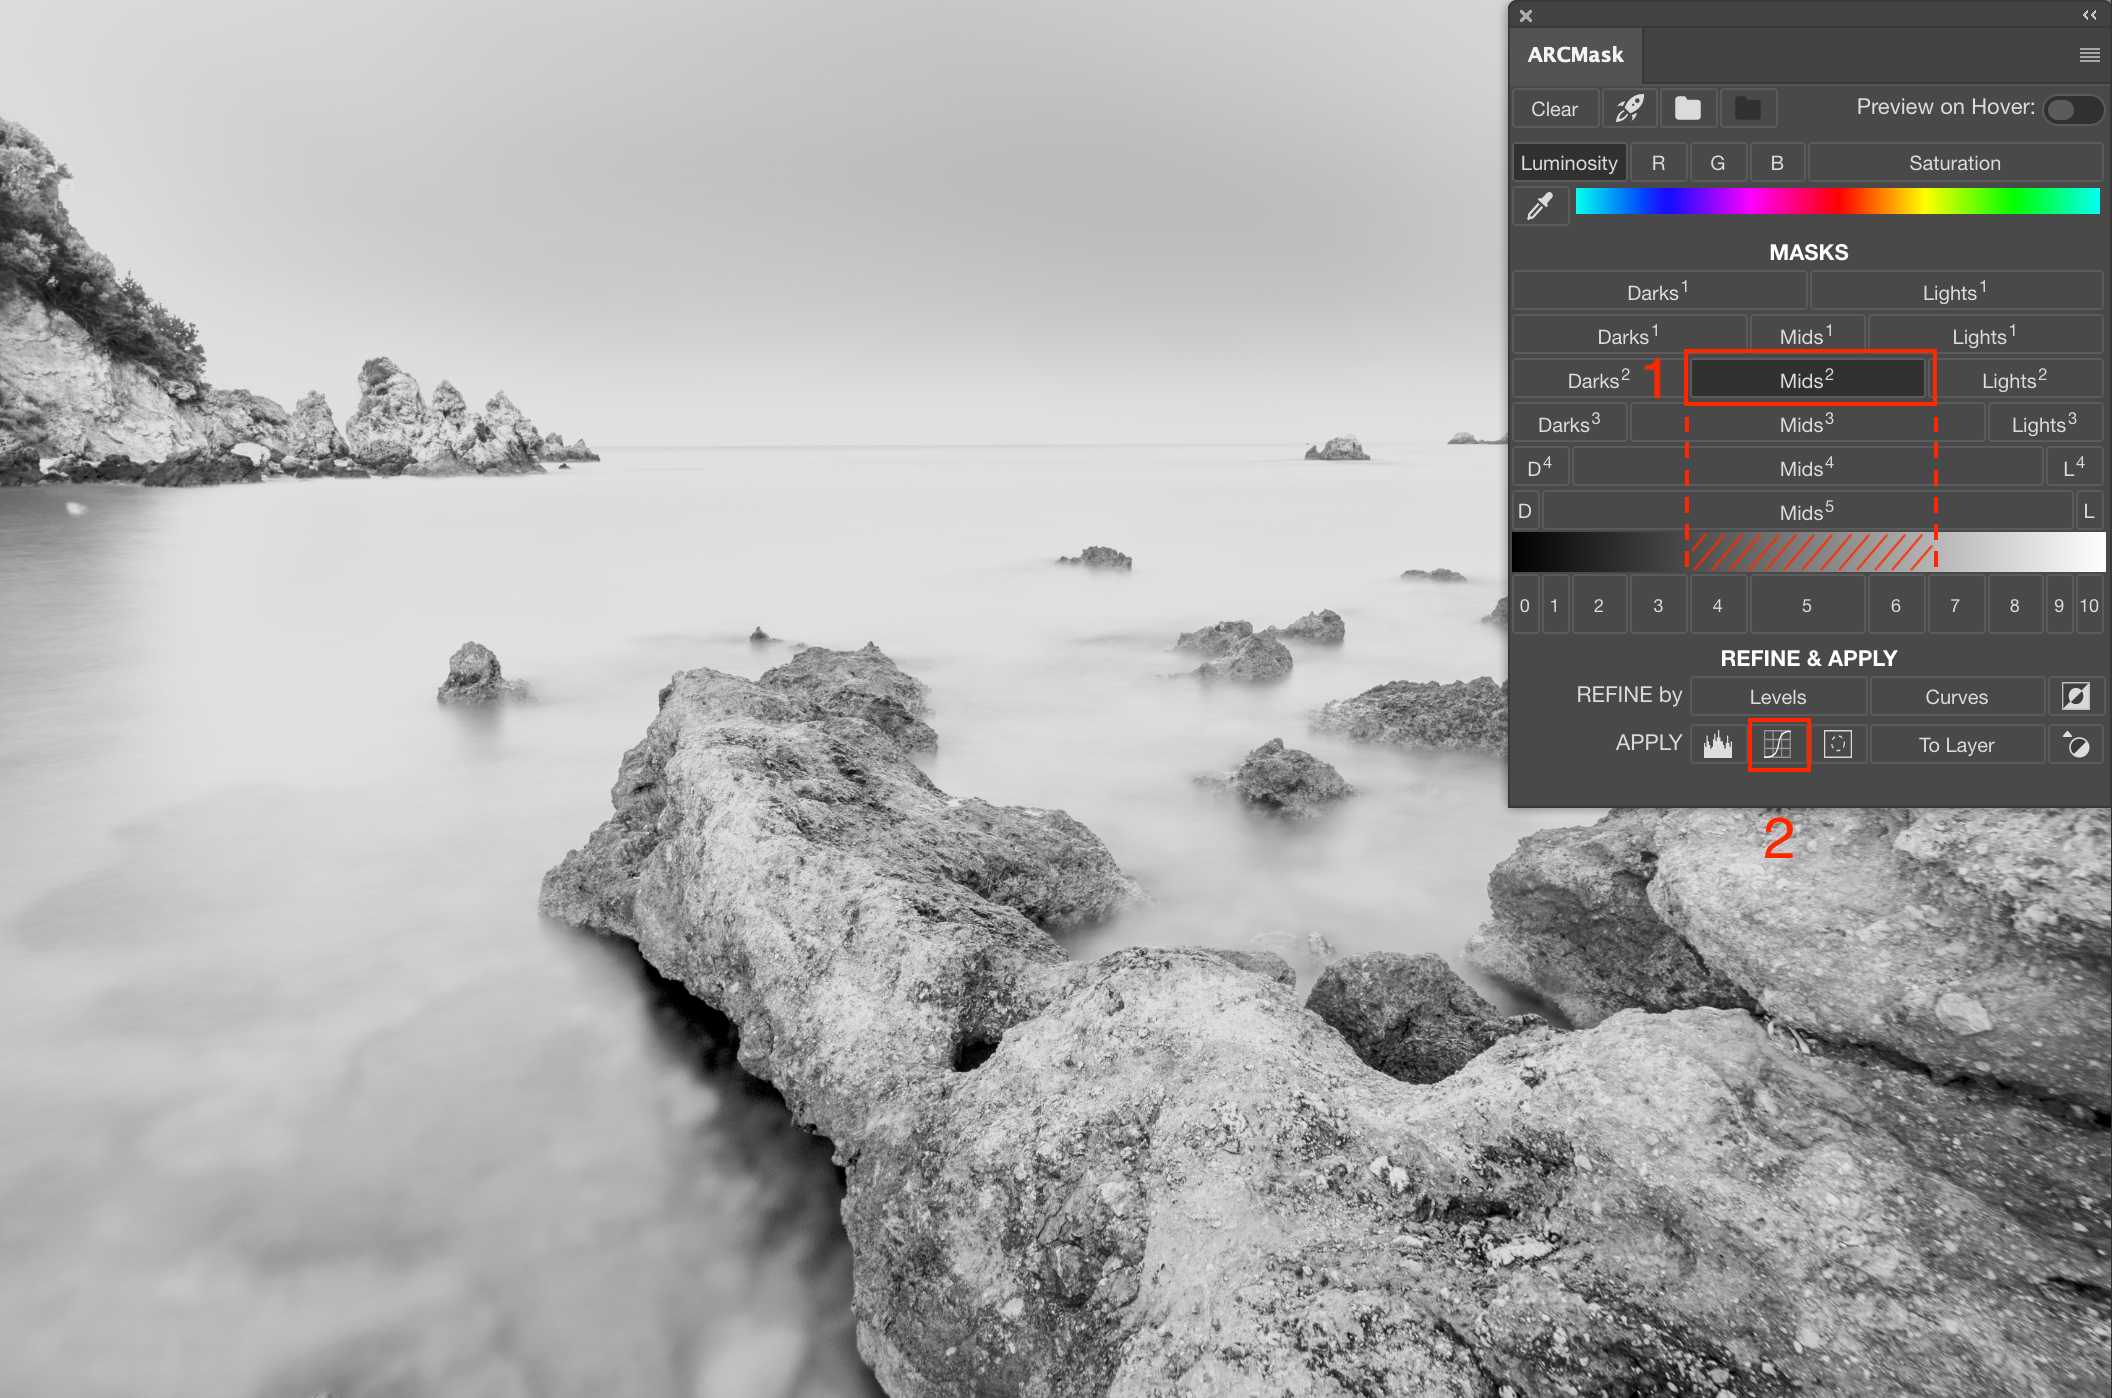This screenshot has width=2112, height=1398.
Task: Apply mask as Curves adjustment icon
Action: (1778, 744)
